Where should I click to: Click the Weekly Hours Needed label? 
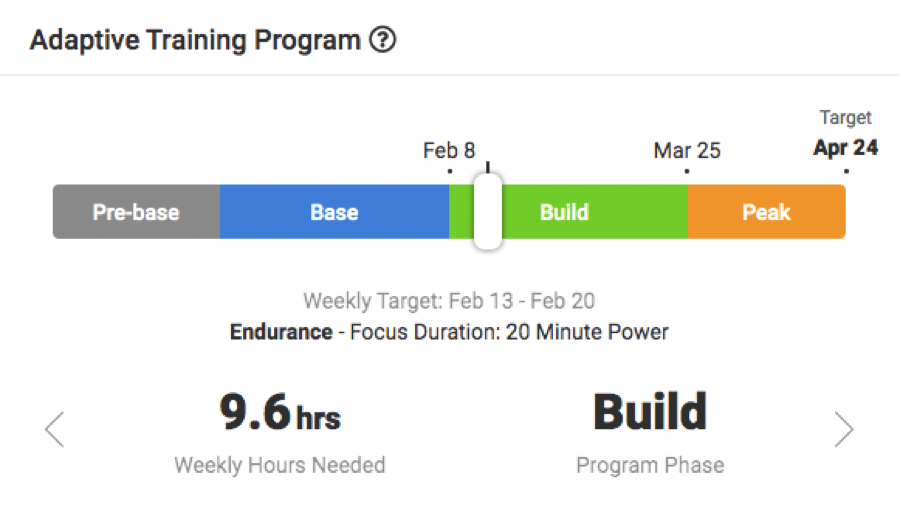pos(280,465)
